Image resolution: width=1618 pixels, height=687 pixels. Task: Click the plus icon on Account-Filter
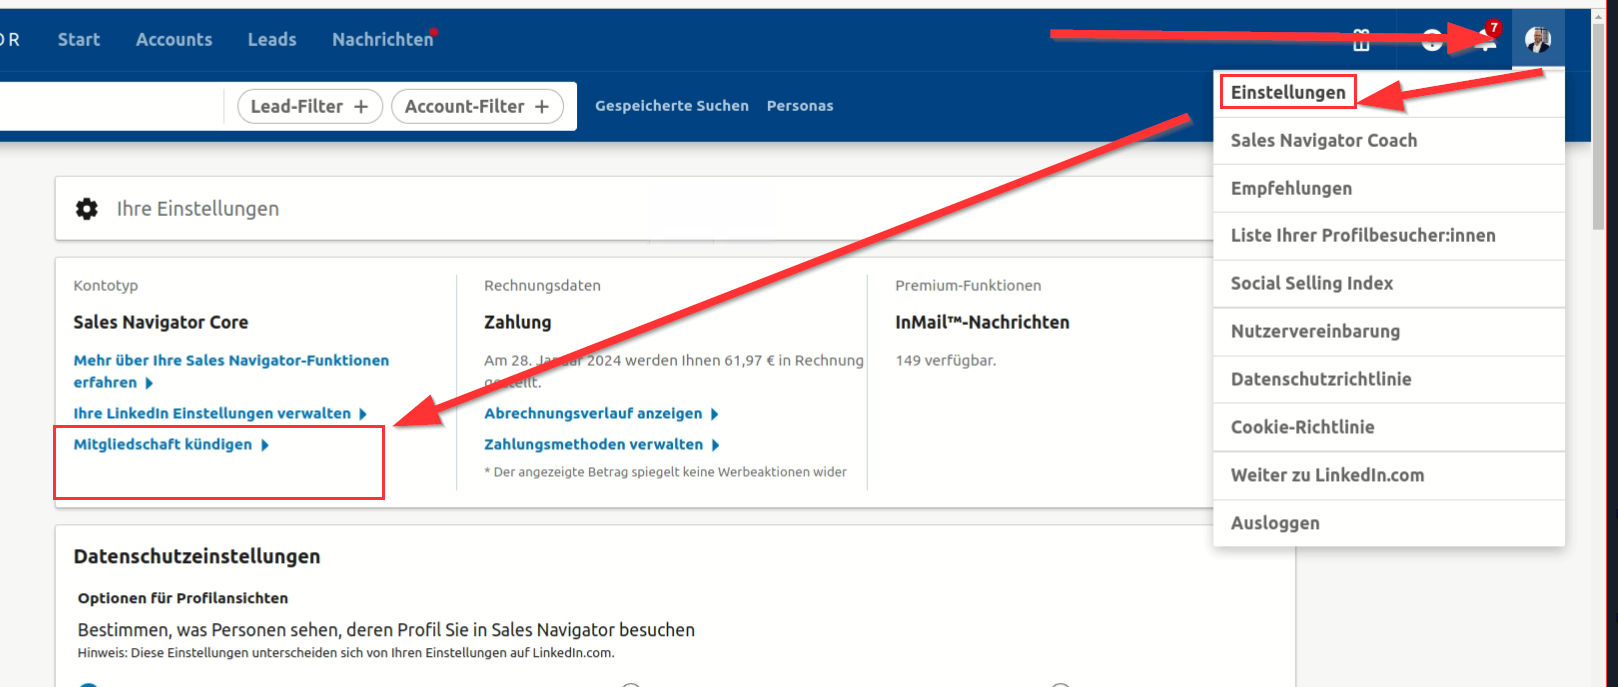[x=542, y=106]
